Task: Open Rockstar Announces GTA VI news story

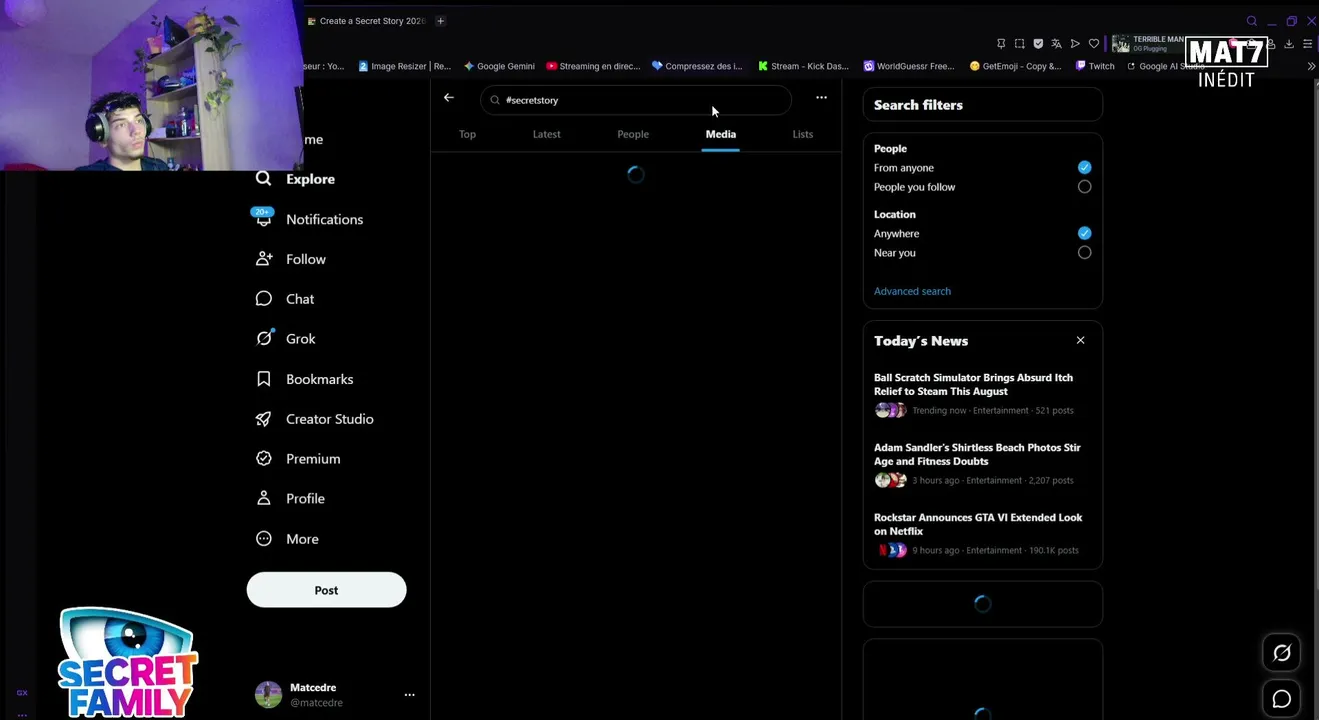Action: [982, 534]
